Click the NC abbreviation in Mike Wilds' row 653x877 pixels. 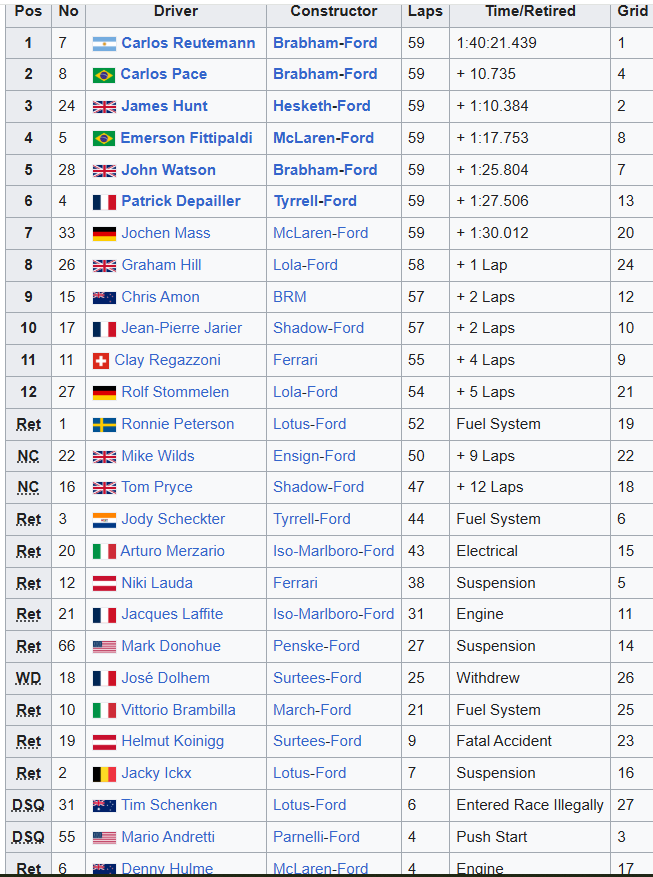(x=28, y=456)
